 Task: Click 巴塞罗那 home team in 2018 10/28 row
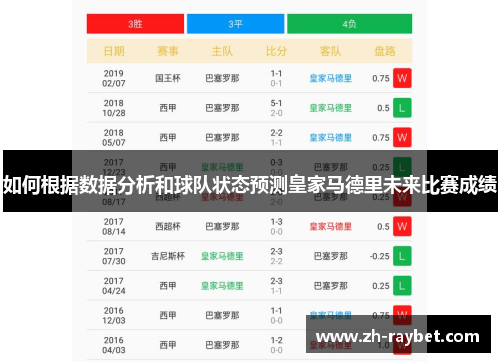point(222,108)
